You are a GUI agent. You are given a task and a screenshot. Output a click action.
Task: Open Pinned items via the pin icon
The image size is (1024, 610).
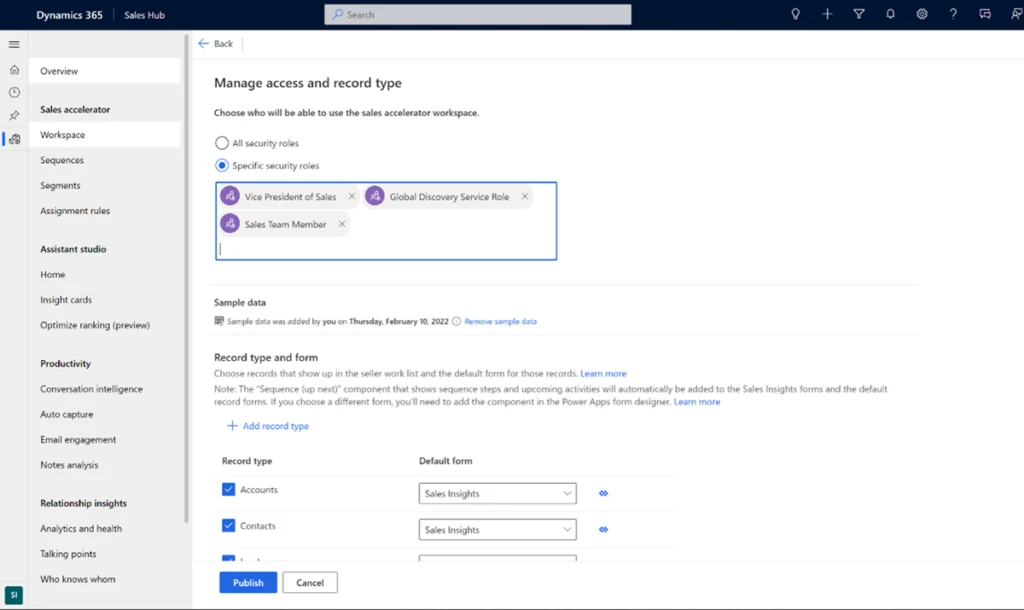point(14,115)
